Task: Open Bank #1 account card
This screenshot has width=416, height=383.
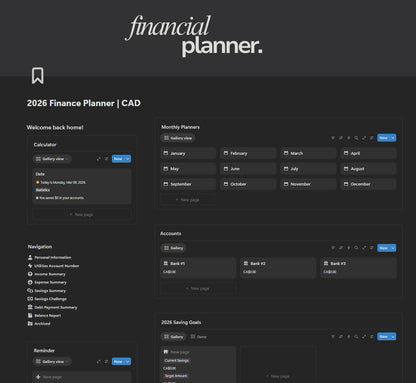Action: point(198,267)
